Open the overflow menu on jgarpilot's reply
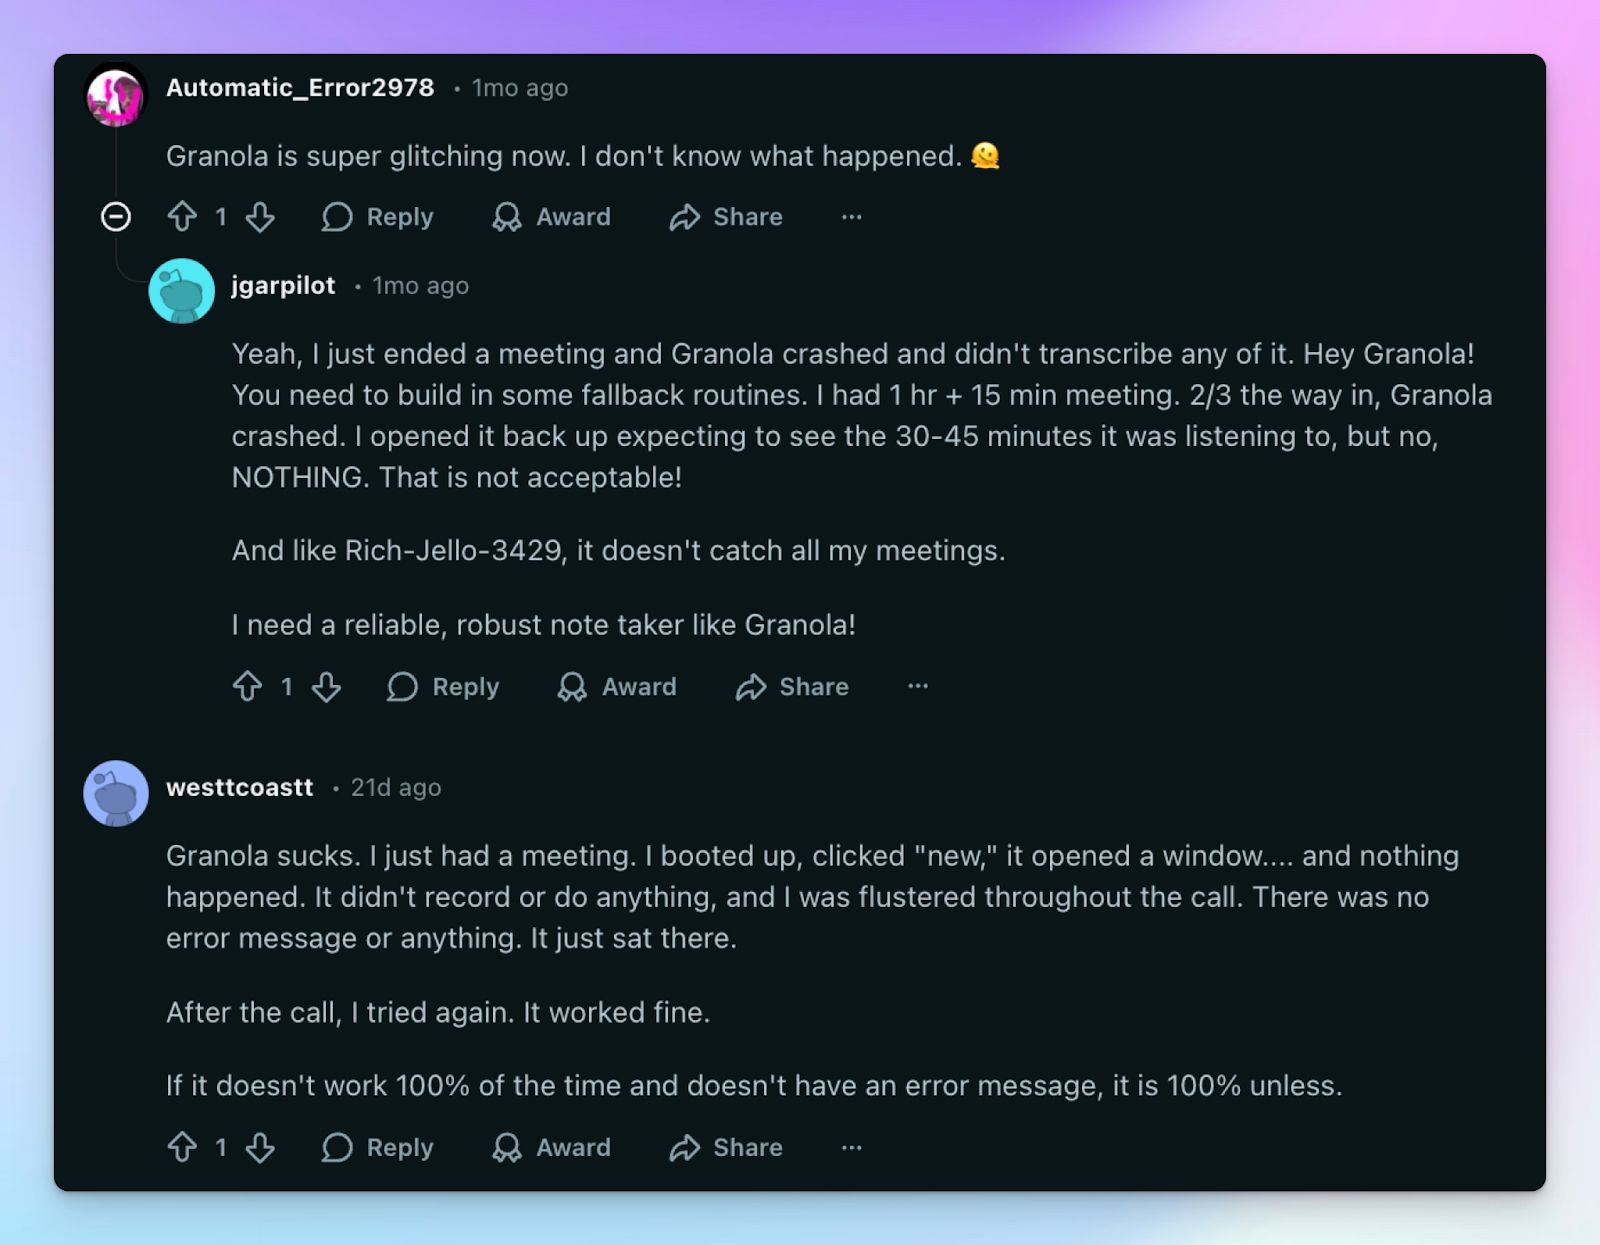The width and height of the screenshot is (1600, 1245). [x=918, y=687]
